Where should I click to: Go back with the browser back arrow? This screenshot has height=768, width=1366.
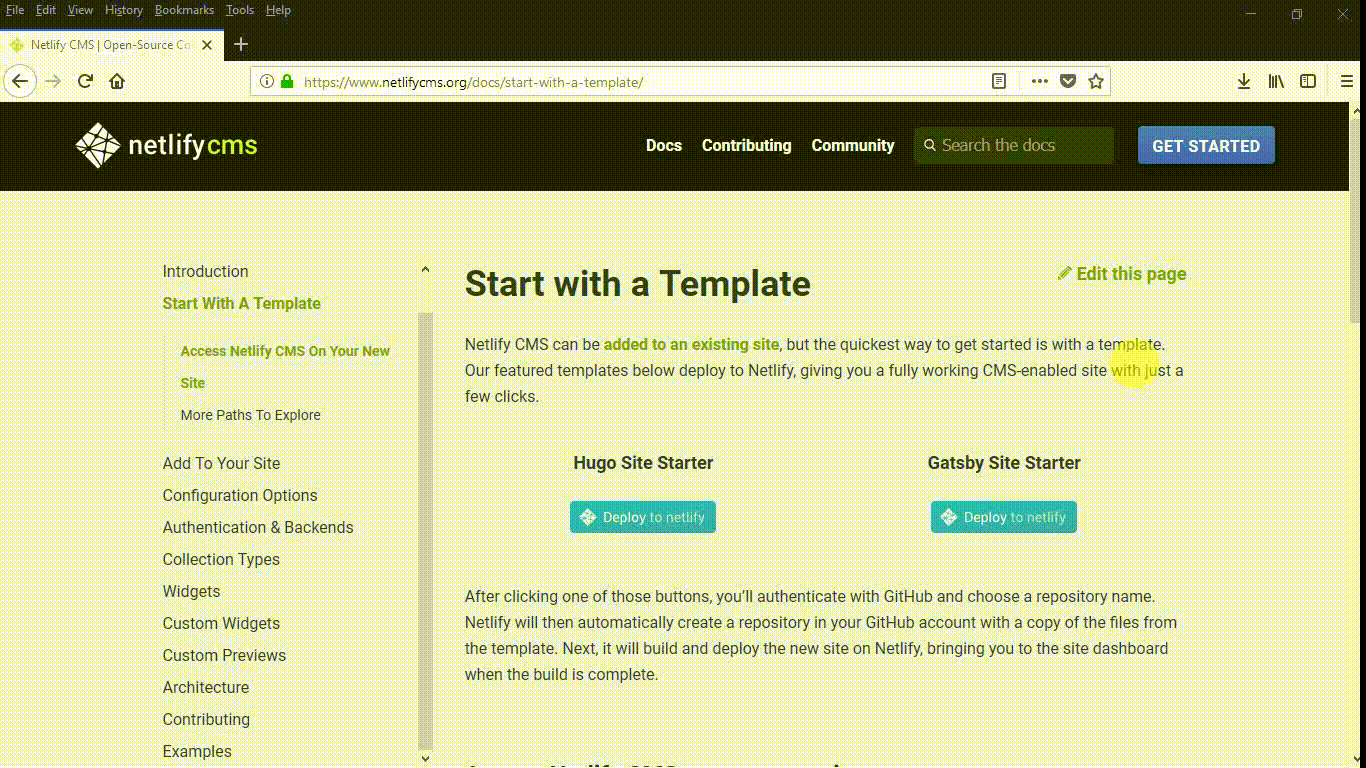coord(21,81)
